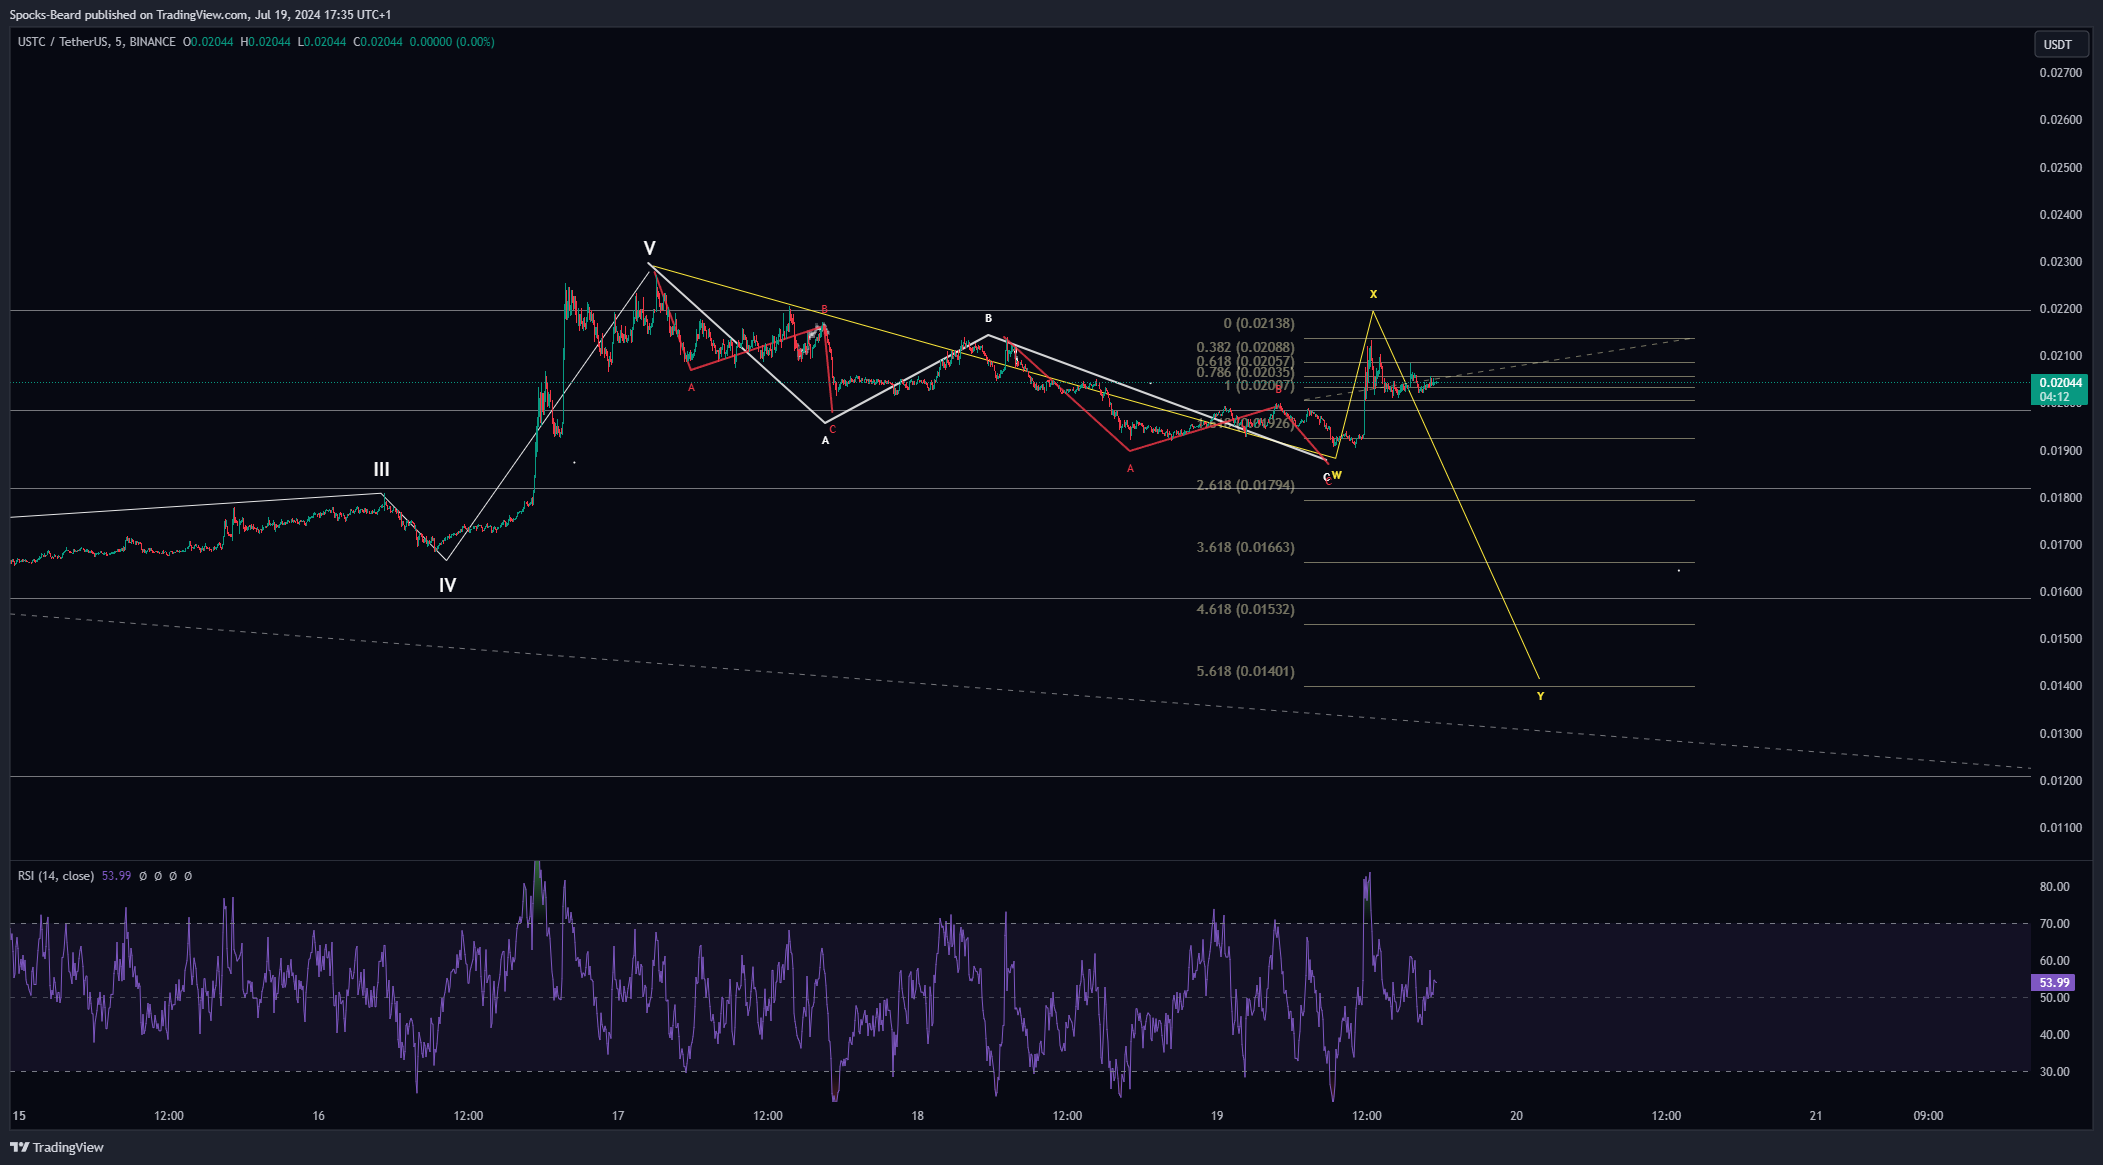Click the TradingView logo at the bottom

[57, 1147]
